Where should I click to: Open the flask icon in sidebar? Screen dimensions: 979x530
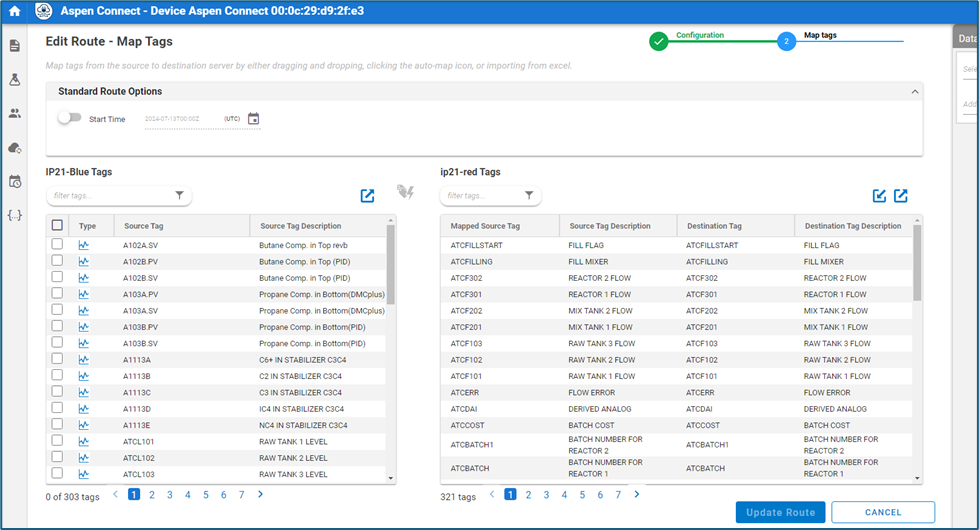click(14, 79)
